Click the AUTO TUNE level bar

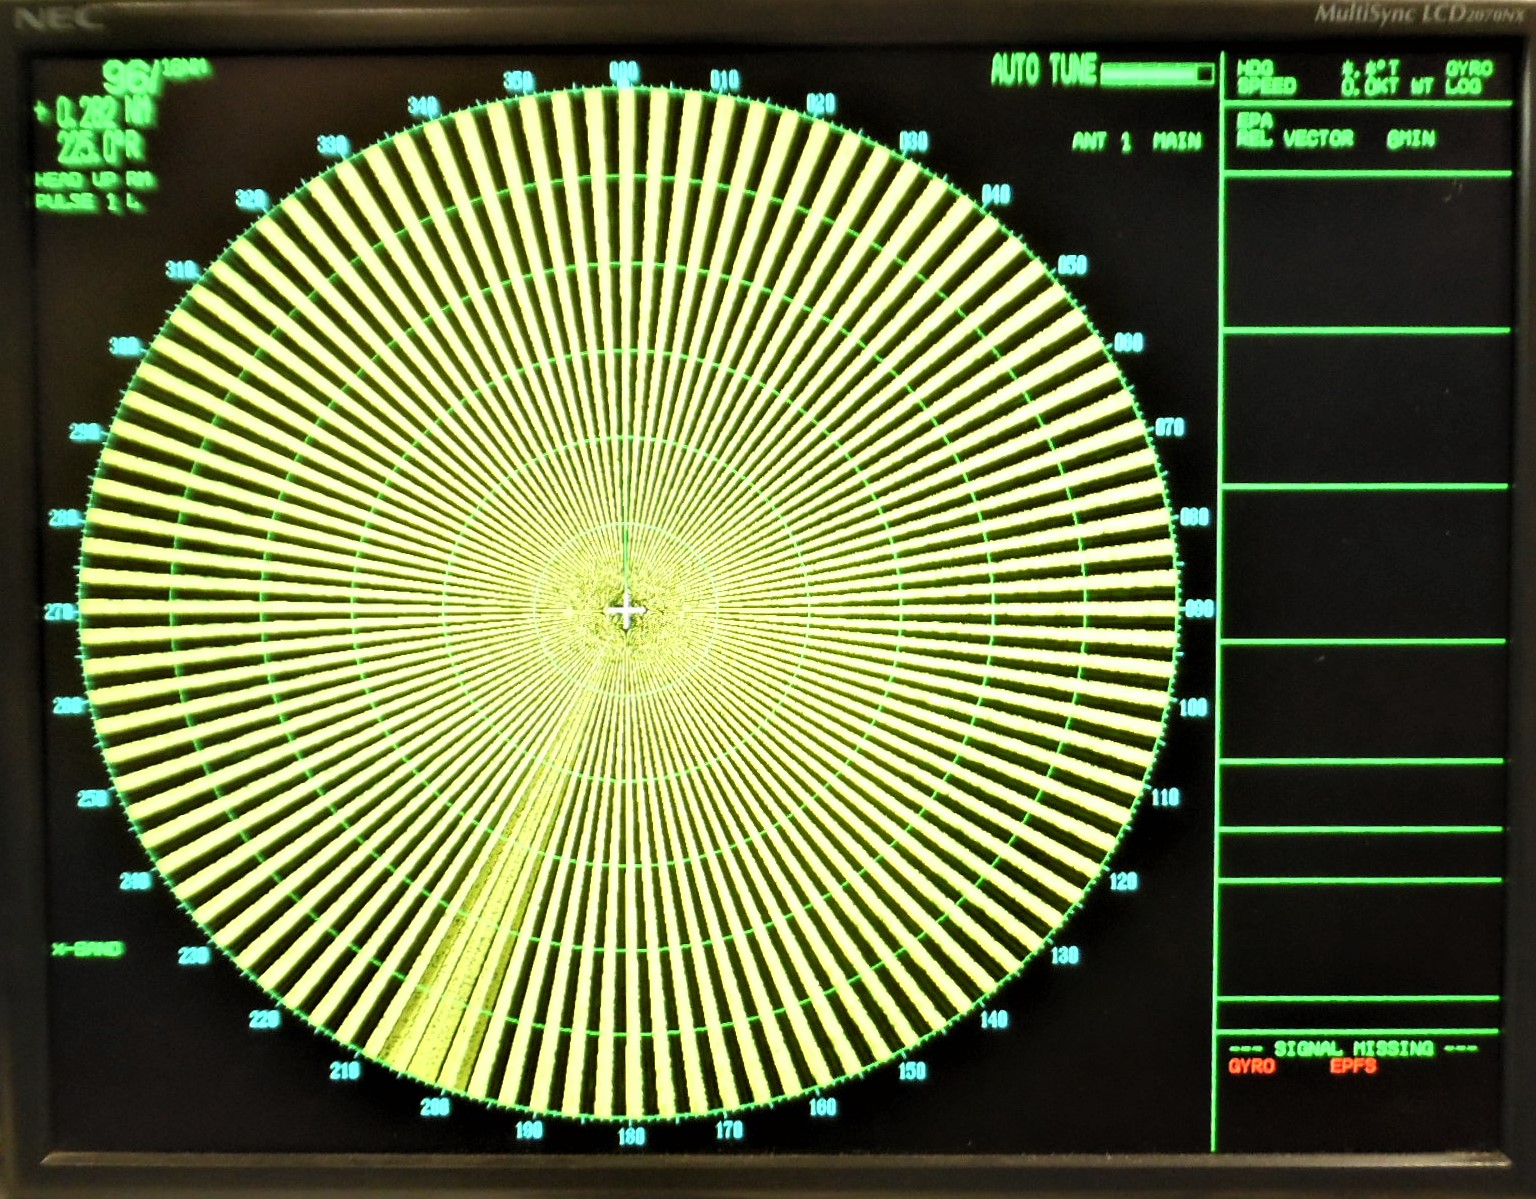click(1157, 74)
